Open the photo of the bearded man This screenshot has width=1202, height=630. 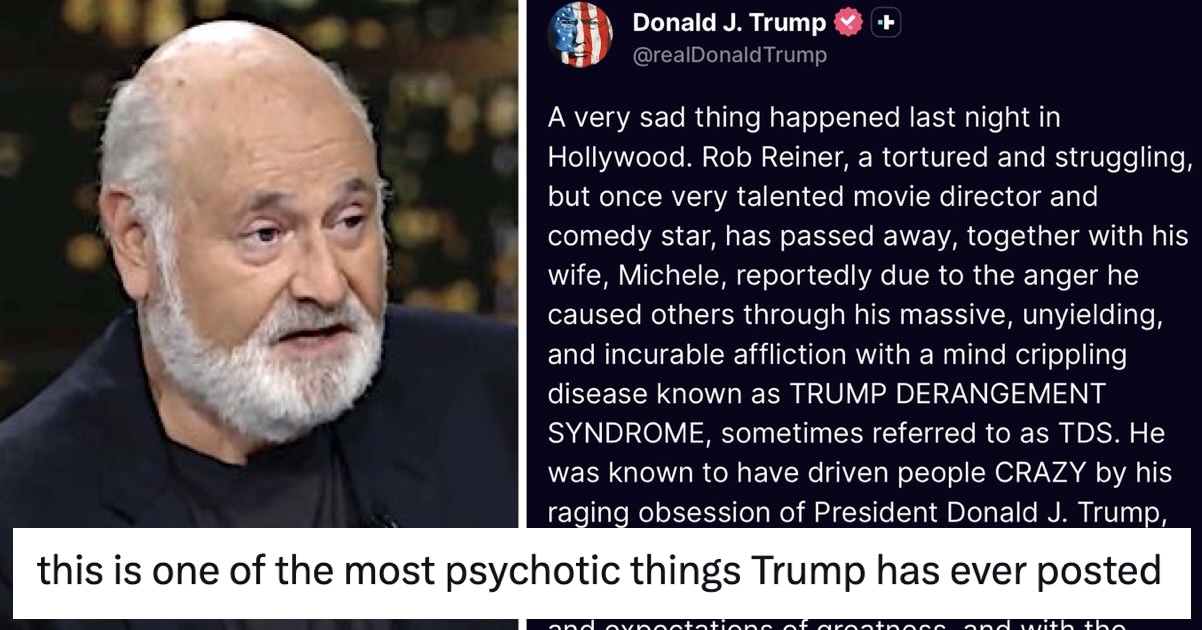(259, 265)
